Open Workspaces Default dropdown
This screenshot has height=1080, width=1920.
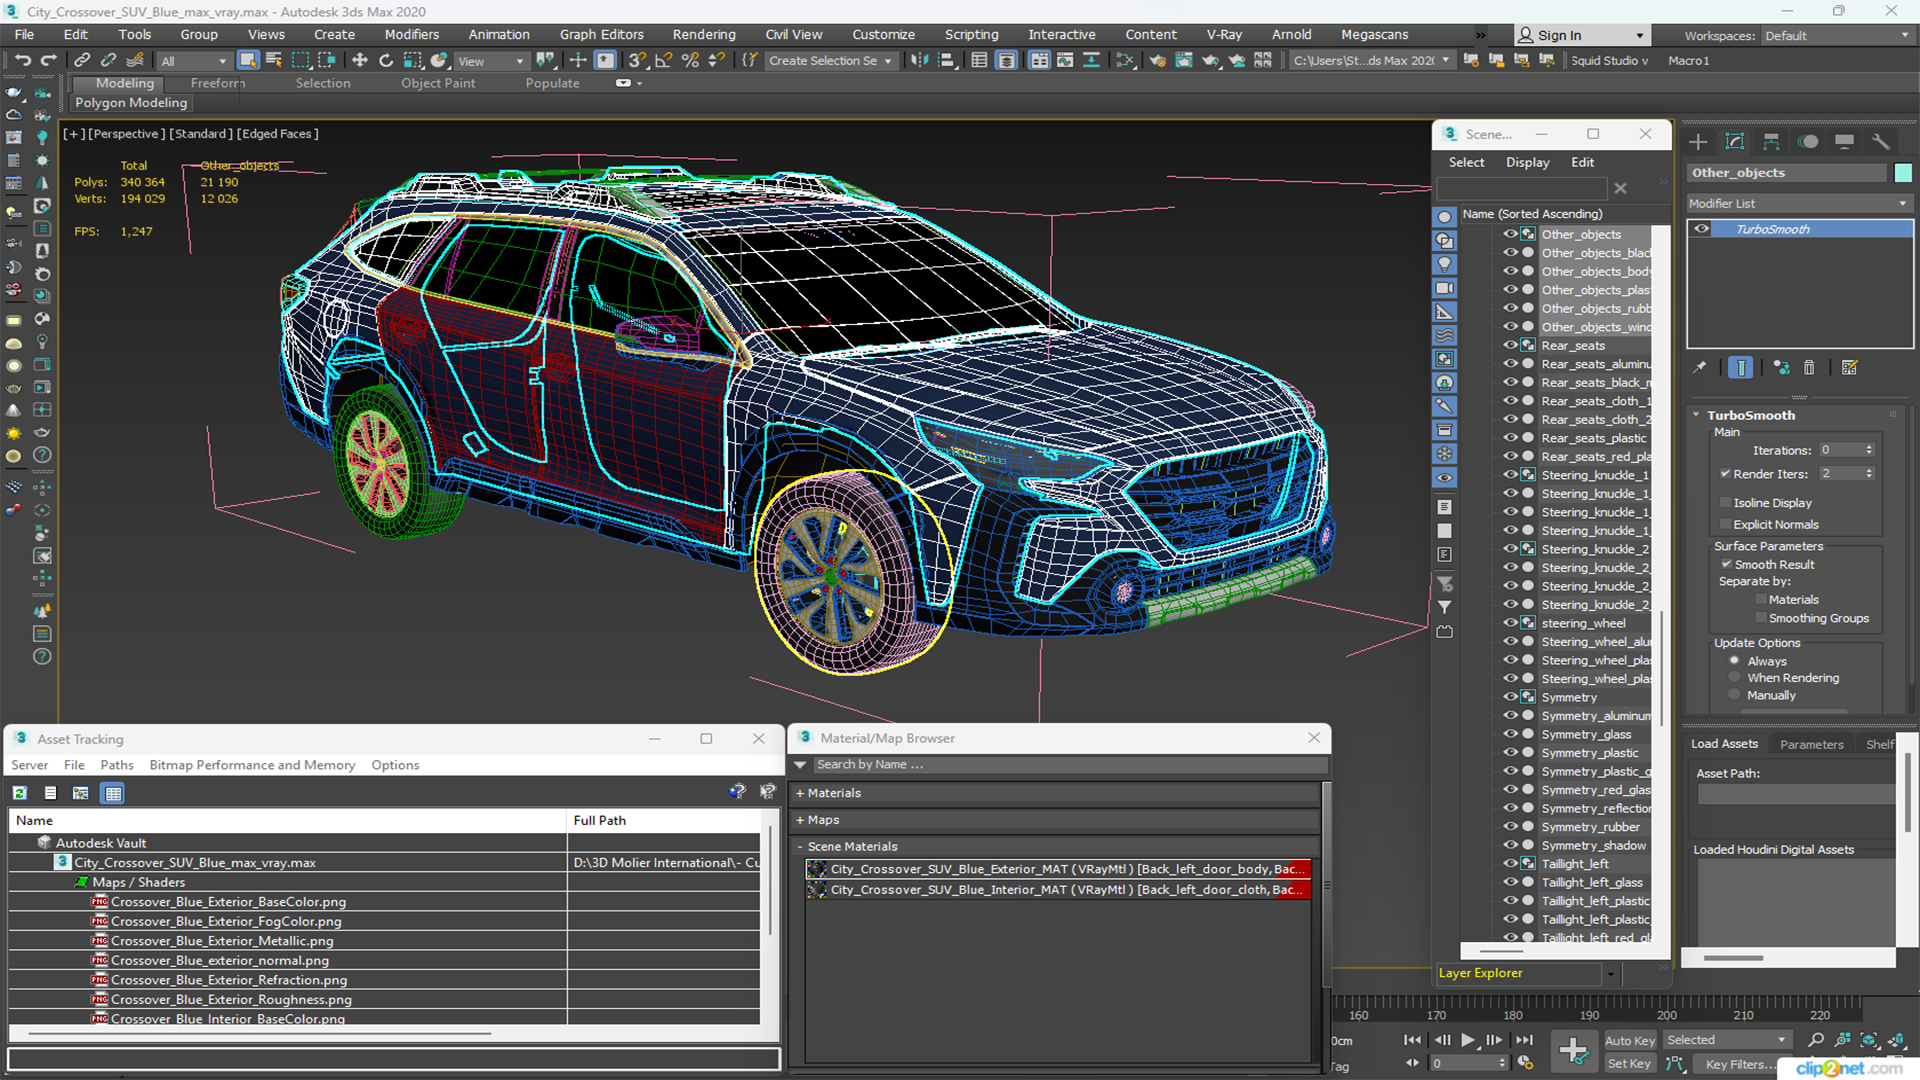[x=1836, y=36]
